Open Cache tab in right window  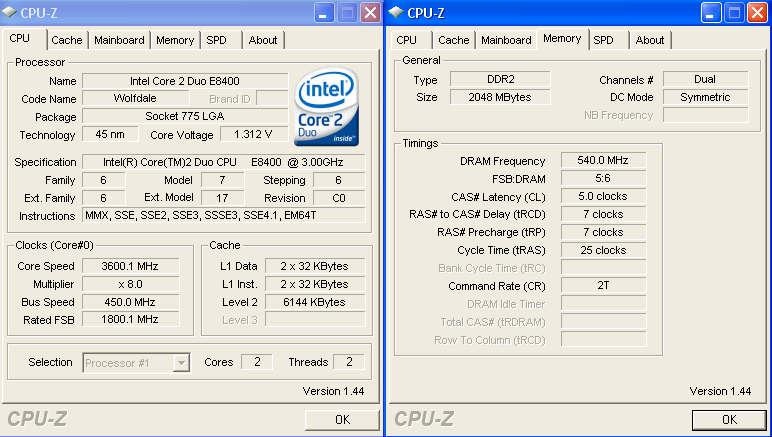point(454,40)
